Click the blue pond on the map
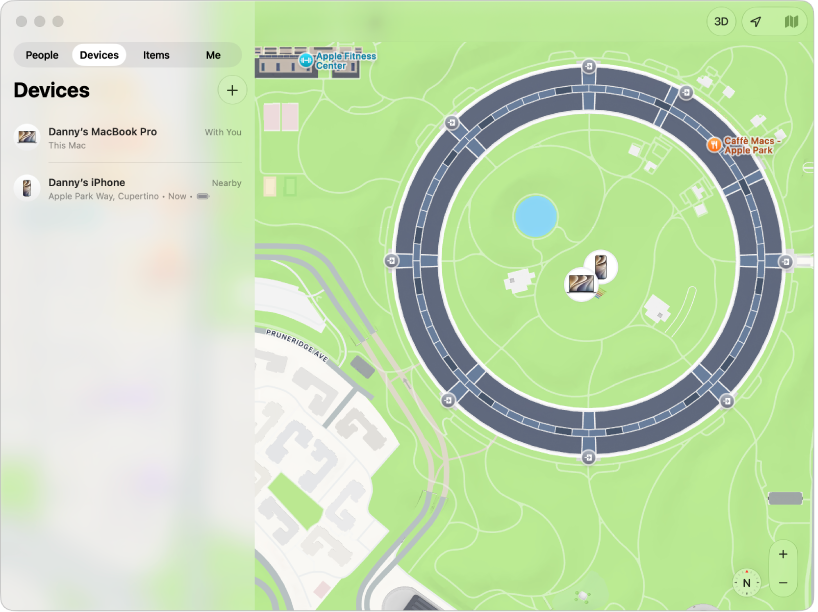The height and width of the screenshot is (612, 818). click(536, 216)
